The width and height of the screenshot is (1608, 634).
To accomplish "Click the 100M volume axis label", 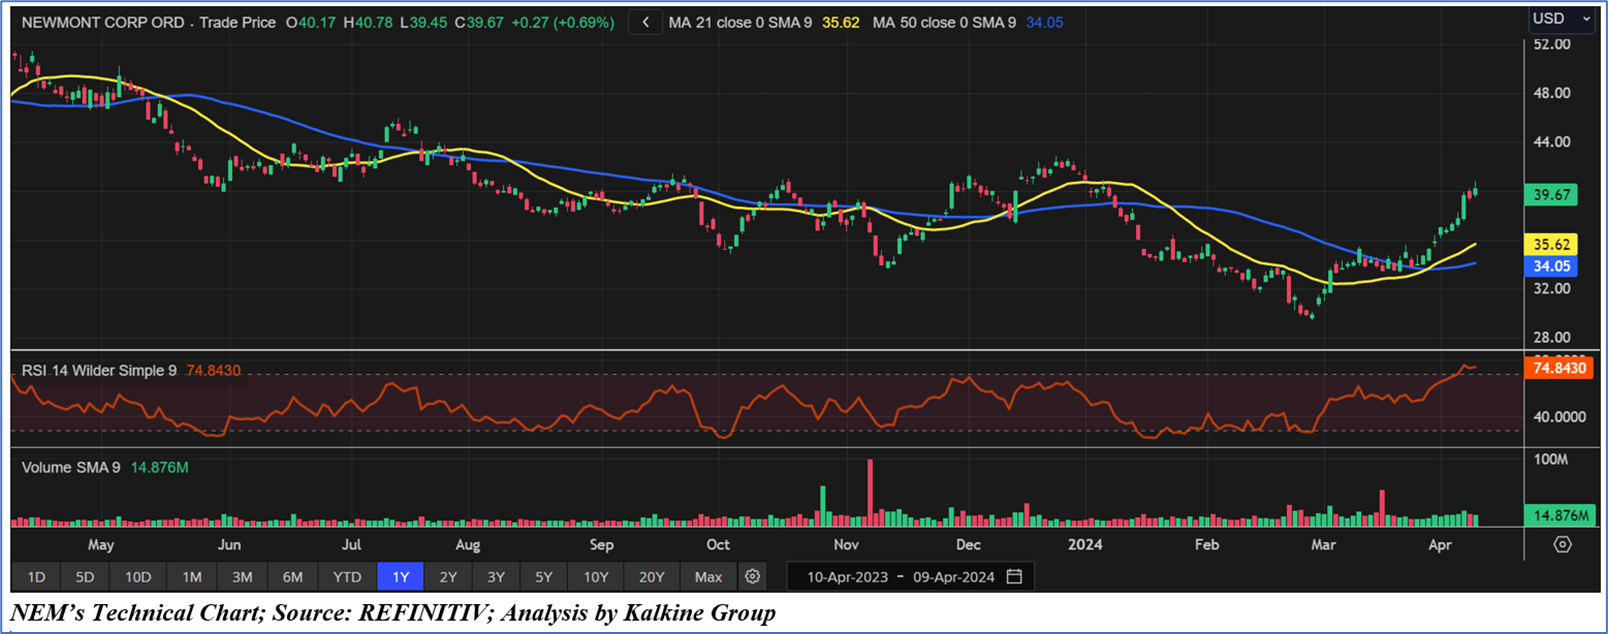I will coord(1551,459).
